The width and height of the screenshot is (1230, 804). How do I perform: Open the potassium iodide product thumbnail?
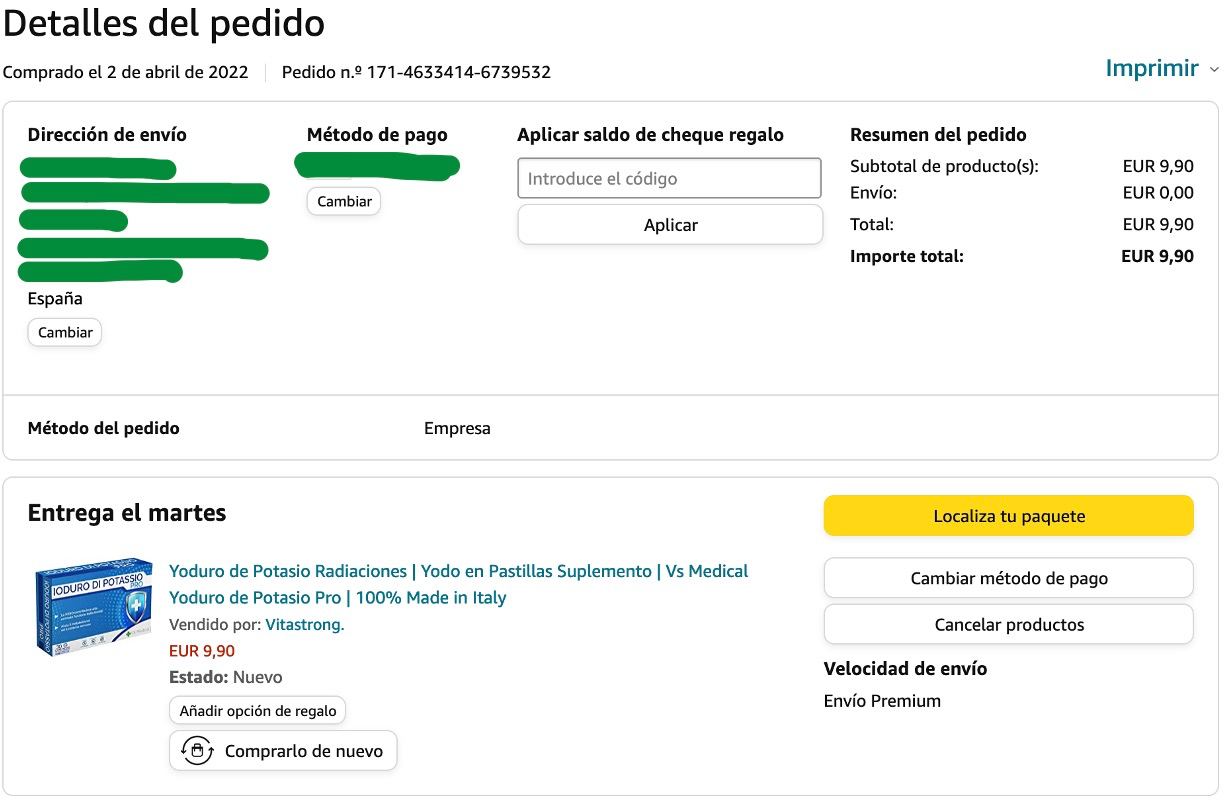coord(93,607)
